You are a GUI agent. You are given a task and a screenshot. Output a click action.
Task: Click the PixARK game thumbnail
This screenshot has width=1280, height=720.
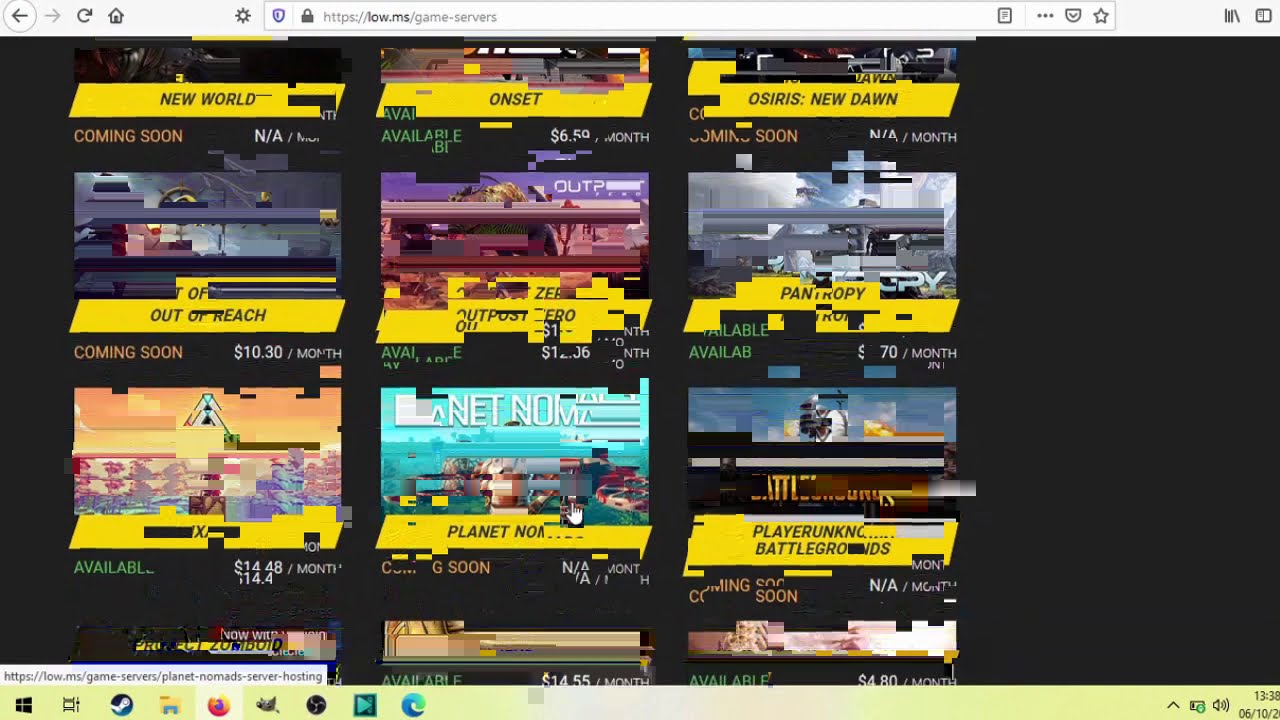coord(207,452)
